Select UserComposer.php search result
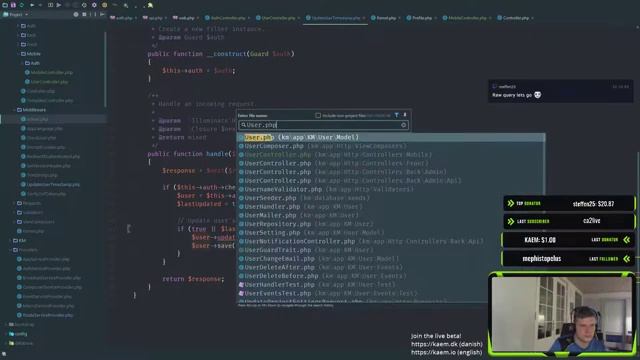This screenshot has height=360, width=640. pos(391,146)
